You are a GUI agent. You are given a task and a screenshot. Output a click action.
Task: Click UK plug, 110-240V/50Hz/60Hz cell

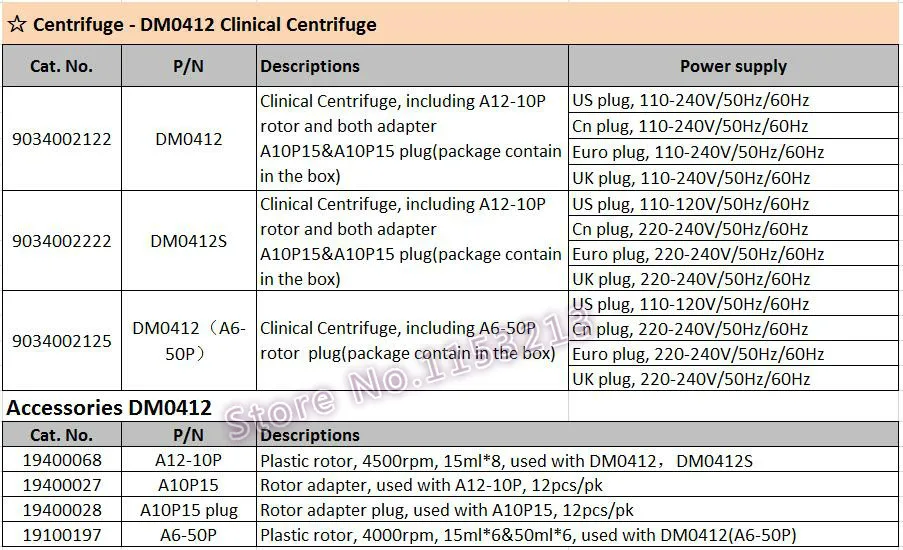[733, 177]
